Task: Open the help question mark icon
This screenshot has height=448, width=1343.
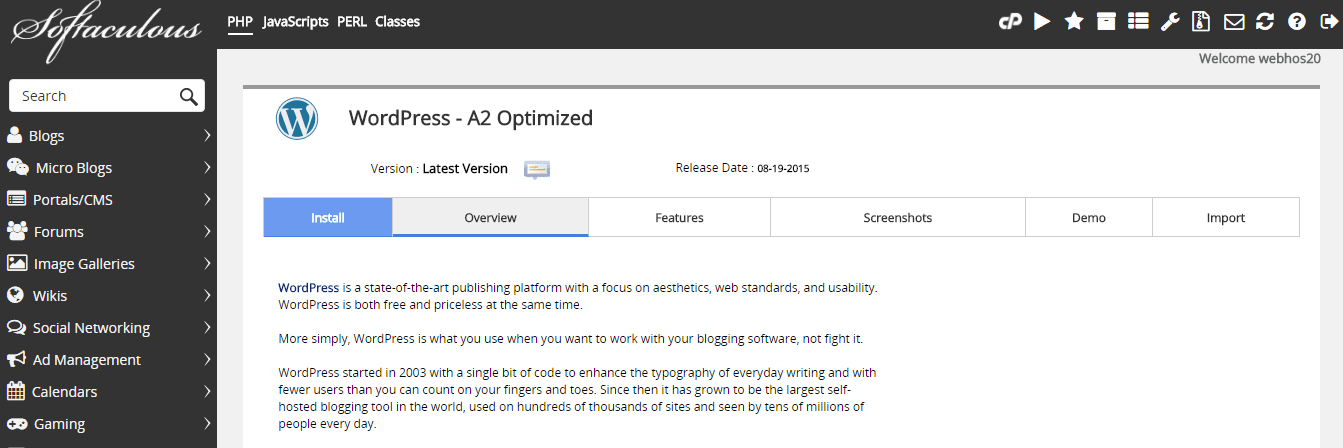Action: 1297,21
